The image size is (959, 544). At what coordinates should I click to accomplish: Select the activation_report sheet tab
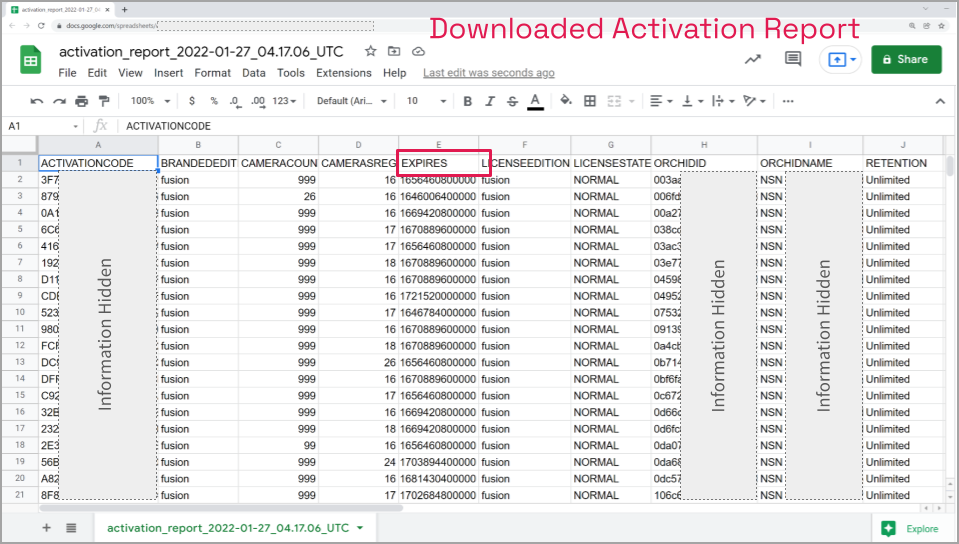pos(228,528)
